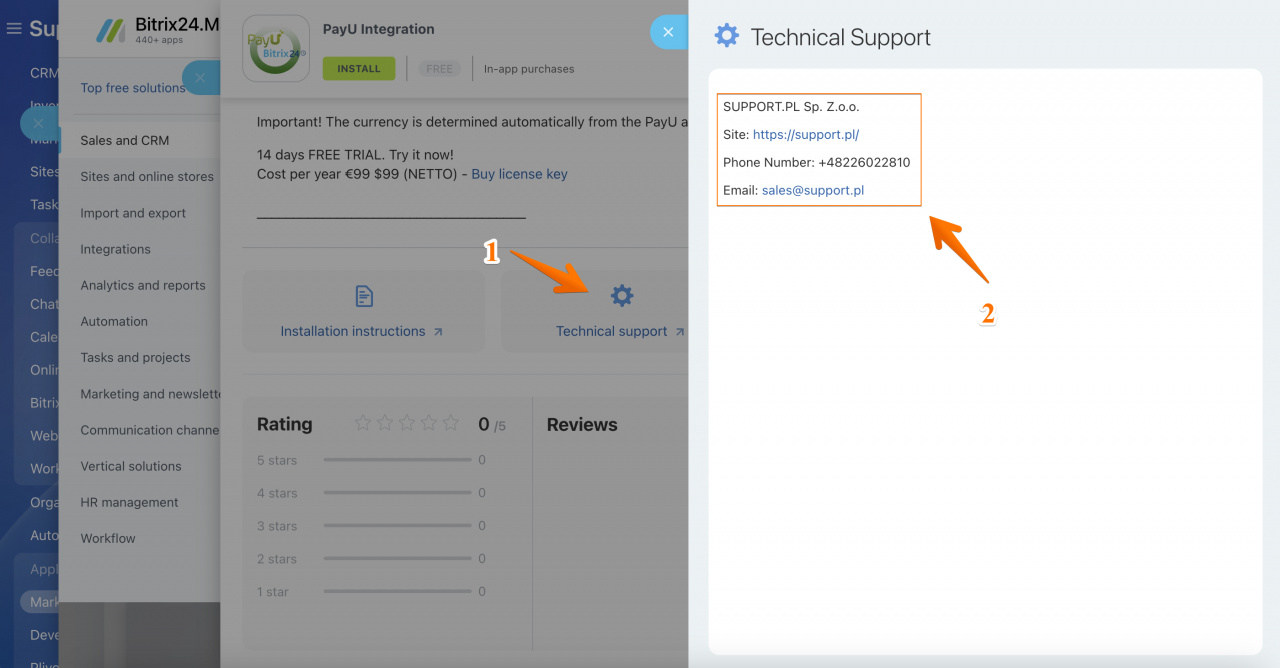The width and height of the screenshot is (1280, 668).
Task: Click the 2 stars rating bar
Action: 398,559
